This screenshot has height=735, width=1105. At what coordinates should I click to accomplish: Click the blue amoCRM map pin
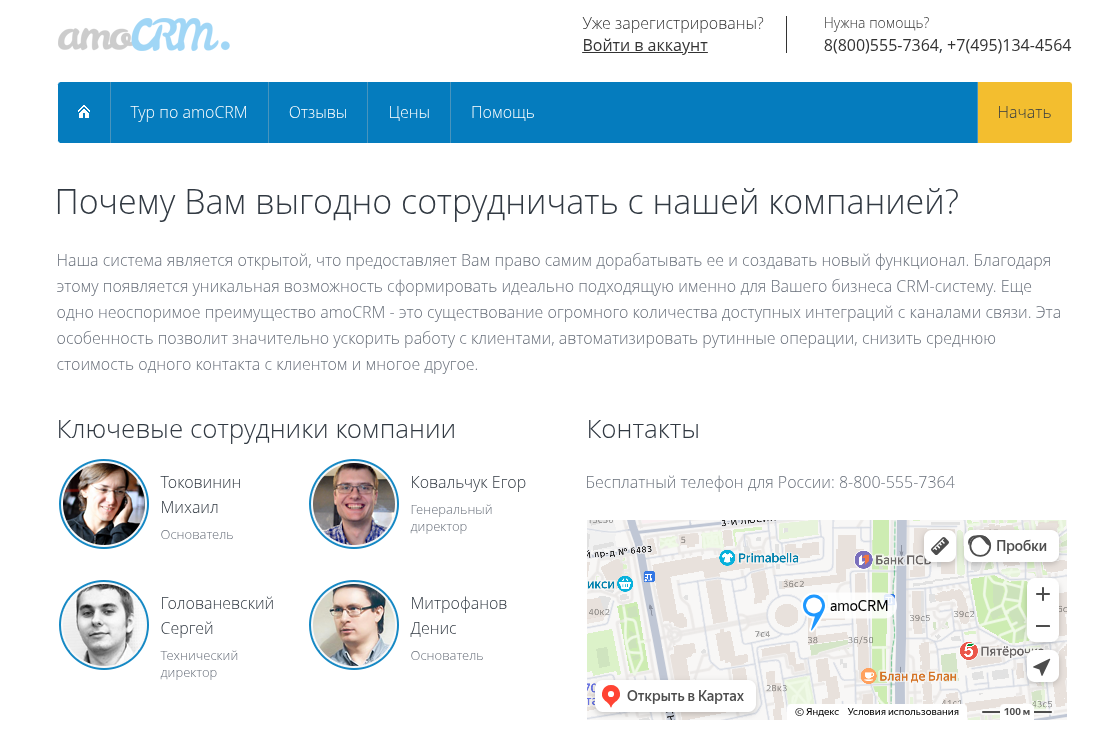[813, 610]
